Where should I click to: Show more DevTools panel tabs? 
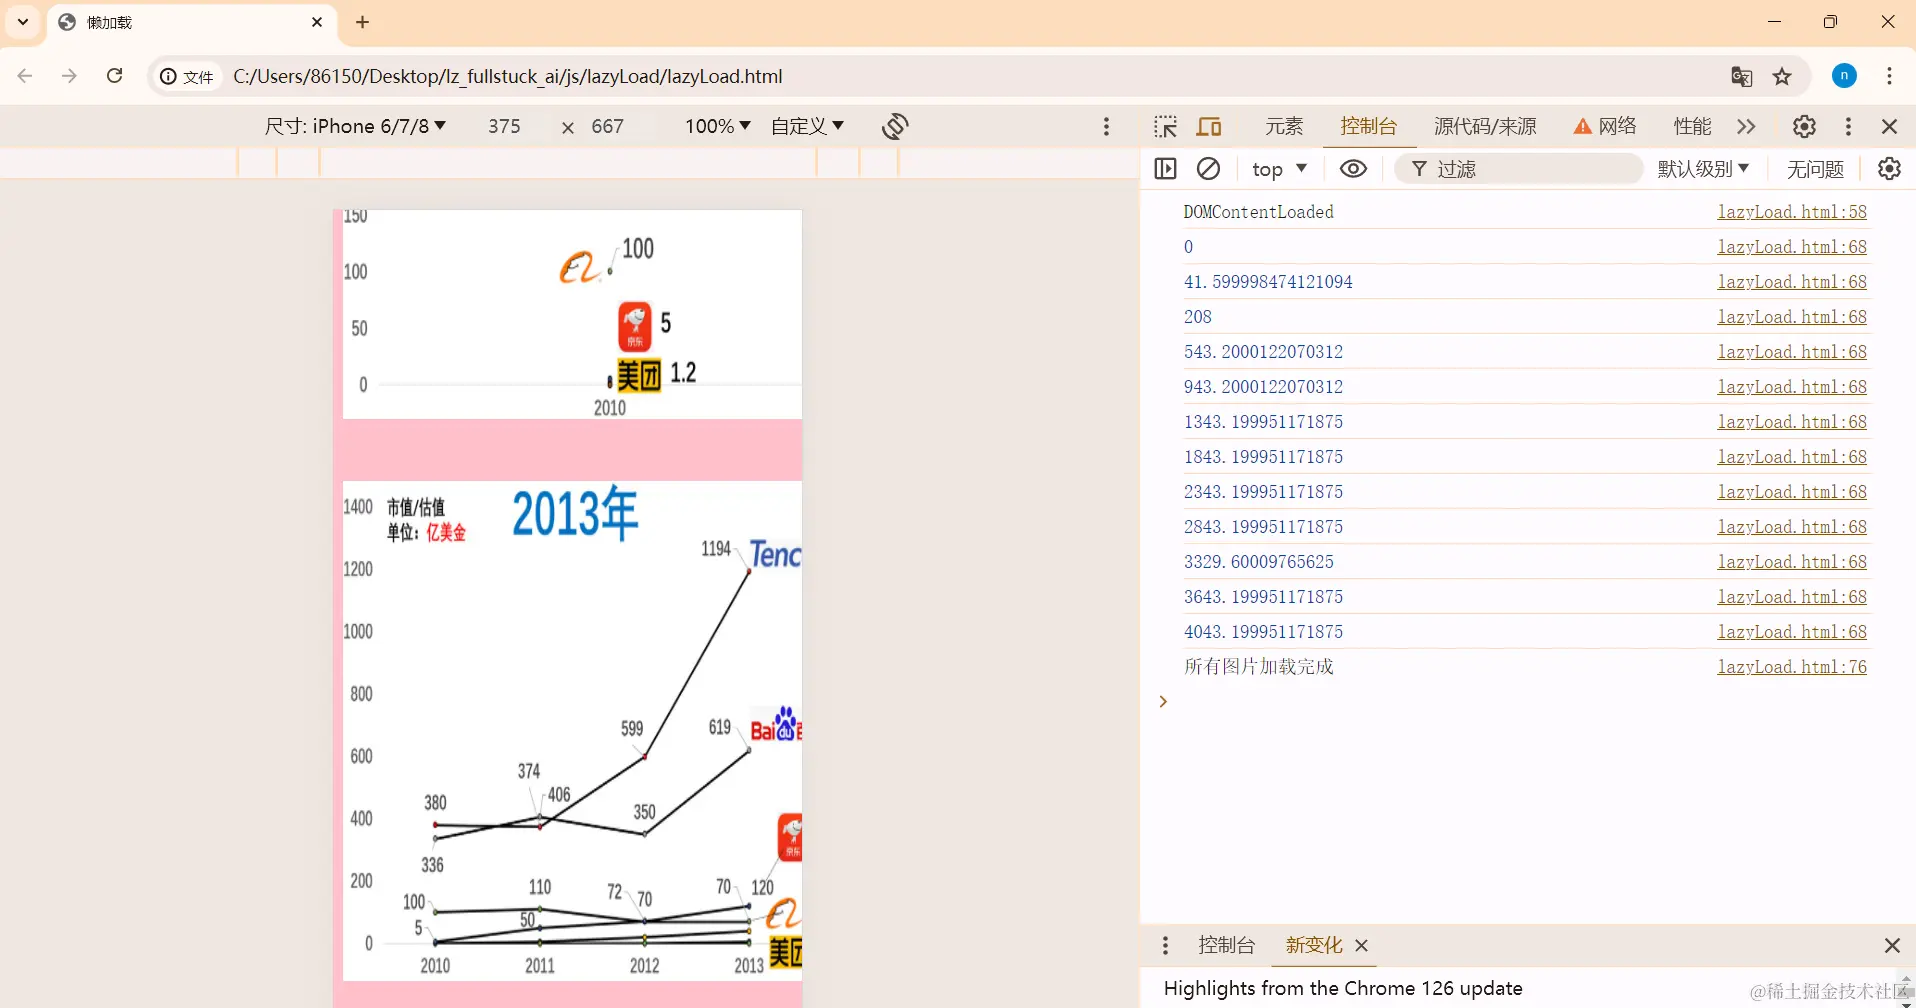[x=1746, y=126]
